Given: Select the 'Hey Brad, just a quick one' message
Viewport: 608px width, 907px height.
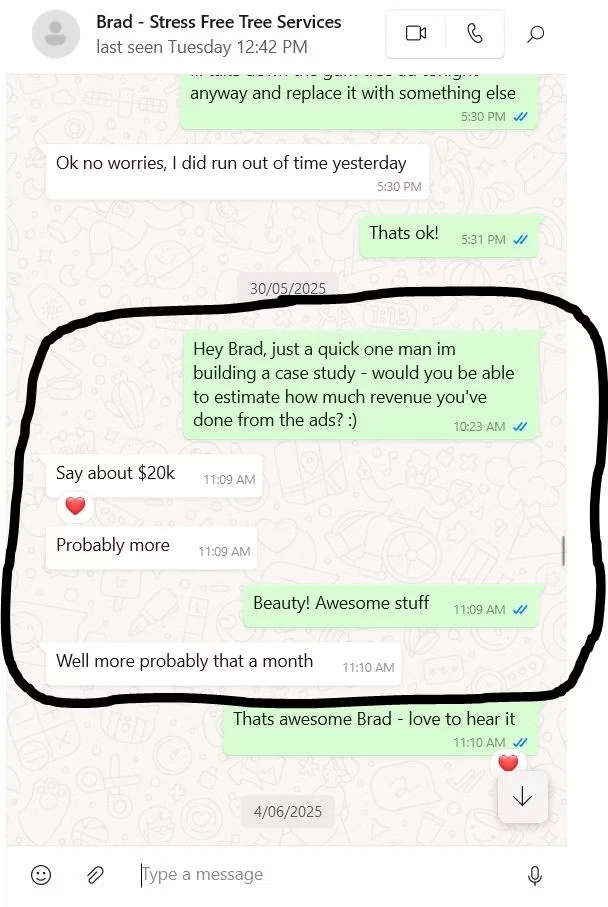Looking at the screenshot, I should (362, 385).
